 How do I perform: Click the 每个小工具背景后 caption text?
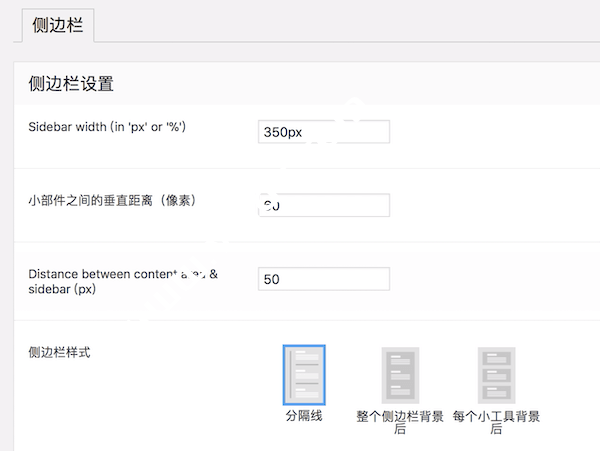click(x=496, y=422)
